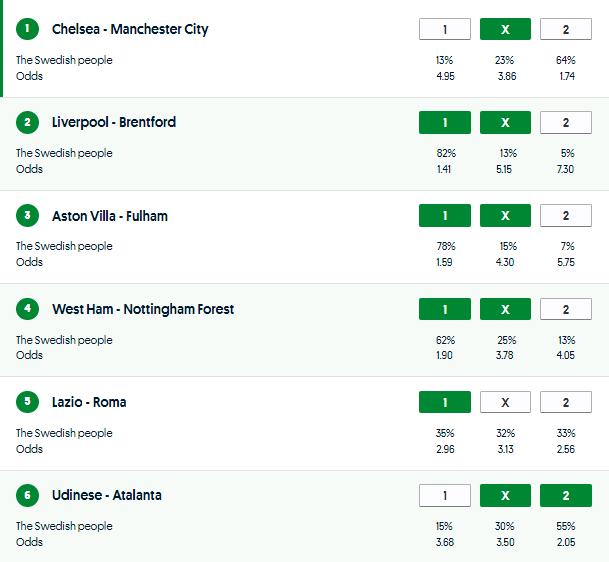Open the West Ham - Nottingham Forest match title

(143, 309)
